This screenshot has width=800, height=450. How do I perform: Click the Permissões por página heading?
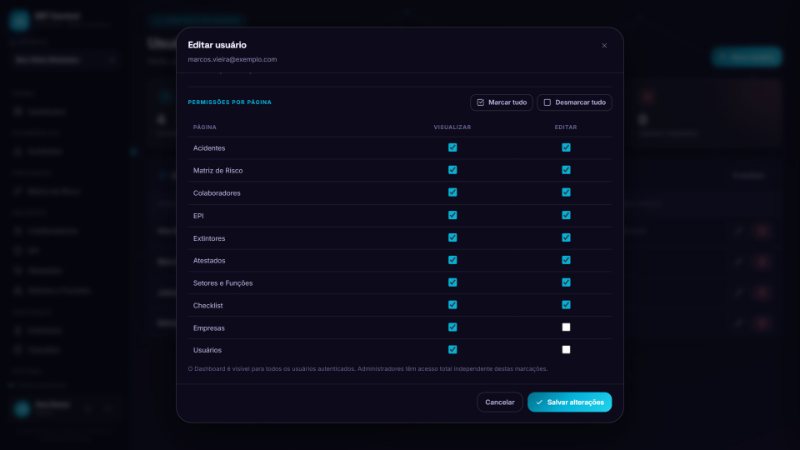point(230,102)
